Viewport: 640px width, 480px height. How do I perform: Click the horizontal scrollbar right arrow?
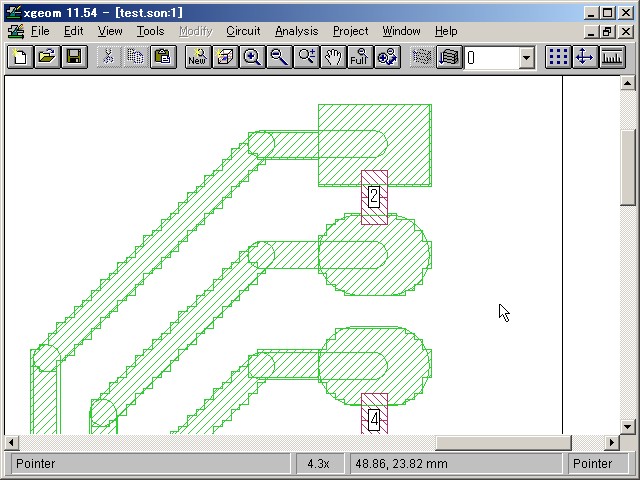(611, 442)
